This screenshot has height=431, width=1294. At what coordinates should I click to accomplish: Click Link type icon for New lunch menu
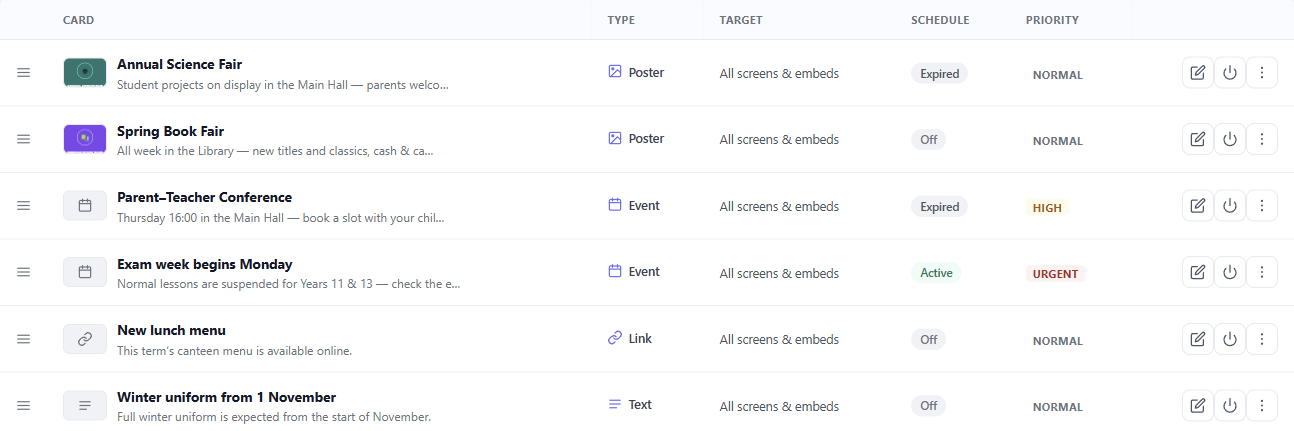coord(615,338)
